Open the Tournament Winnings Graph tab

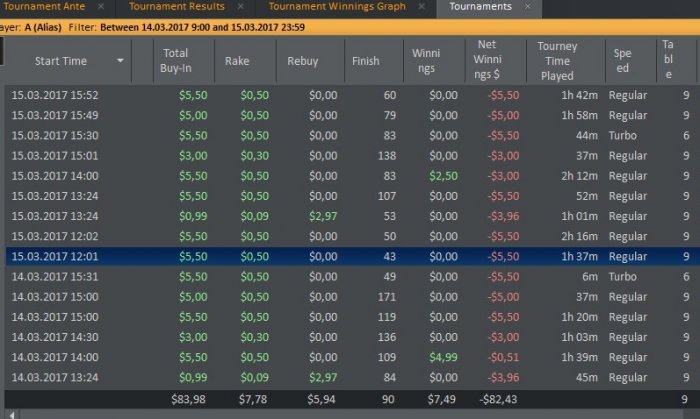[x=336, y=7]
